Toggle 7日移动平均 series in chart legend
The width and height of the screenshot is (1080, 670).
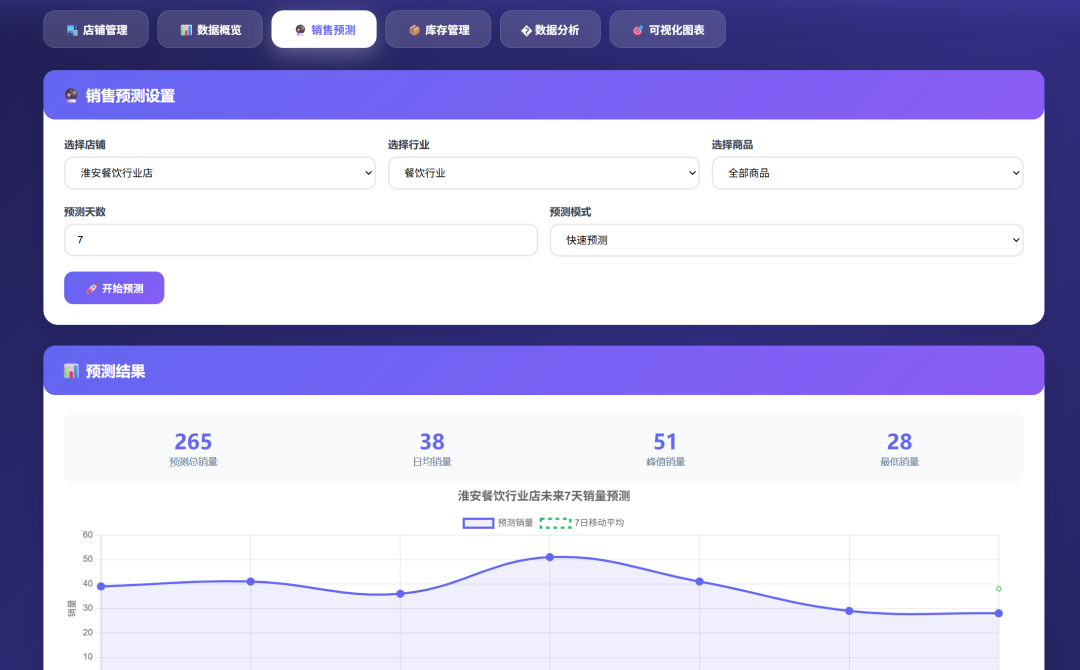582,523
